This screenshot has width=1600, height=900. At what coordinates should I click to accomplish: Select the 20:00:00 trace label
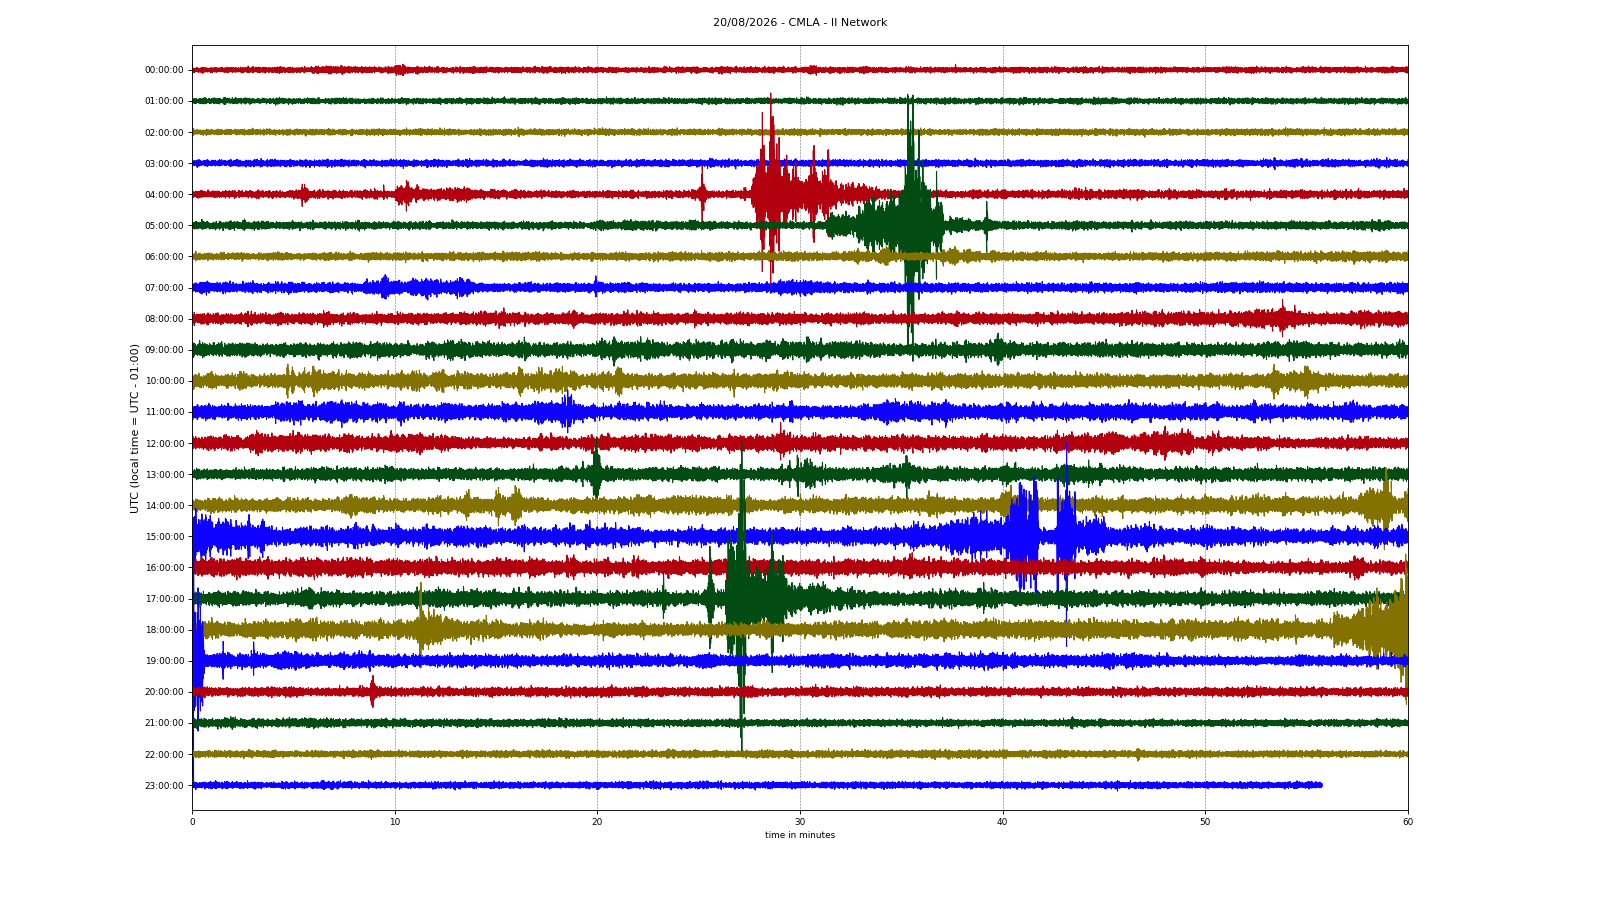(164, 691)
